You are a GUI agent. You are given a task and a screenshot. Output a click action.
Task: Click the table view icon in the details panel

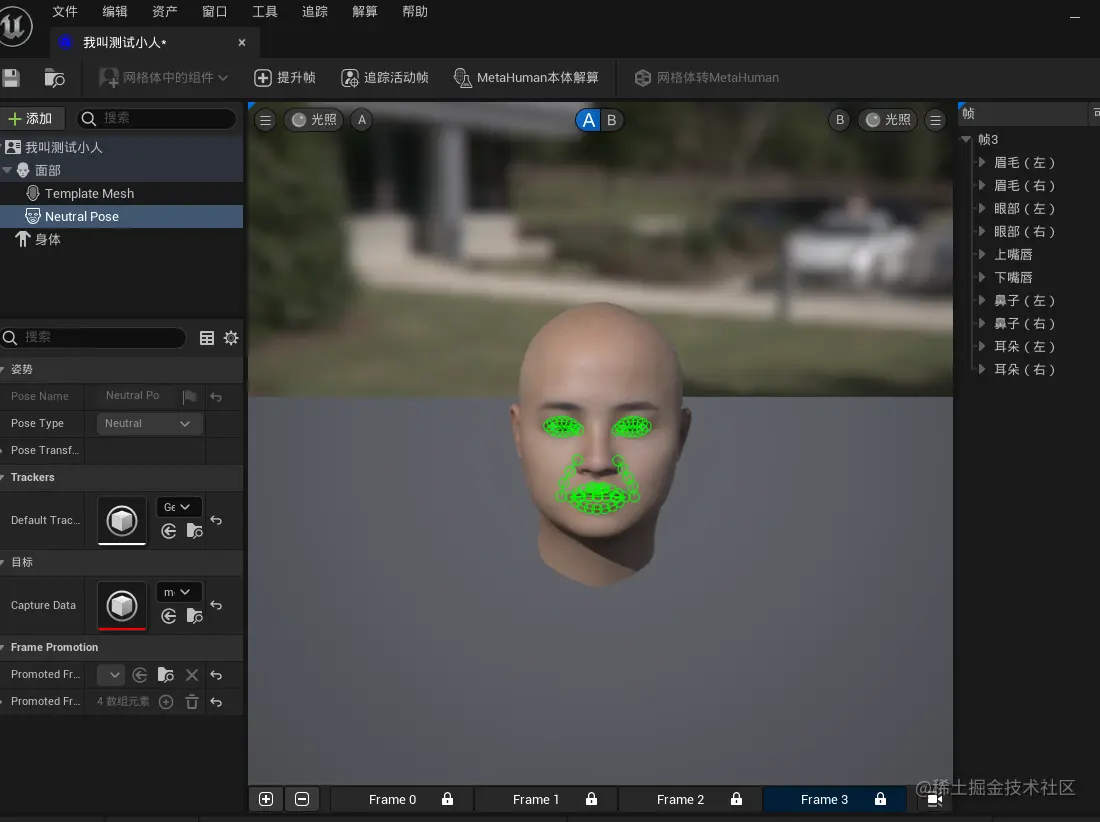tap(207, 338)
